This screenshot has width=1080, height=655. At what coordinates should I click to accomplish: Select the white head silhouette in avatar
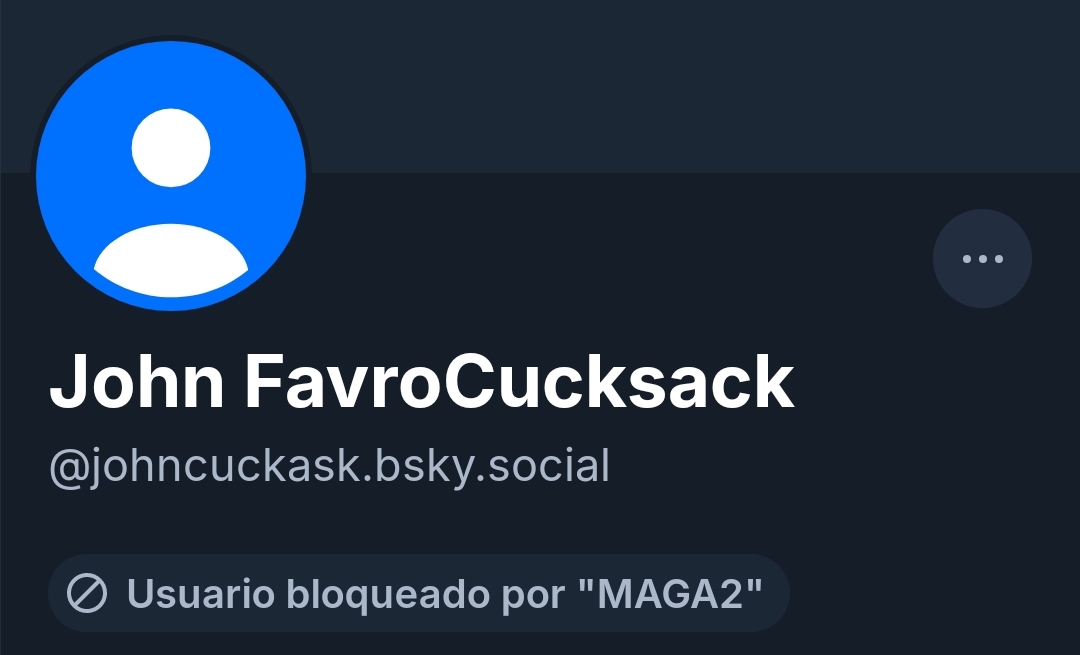171,147
